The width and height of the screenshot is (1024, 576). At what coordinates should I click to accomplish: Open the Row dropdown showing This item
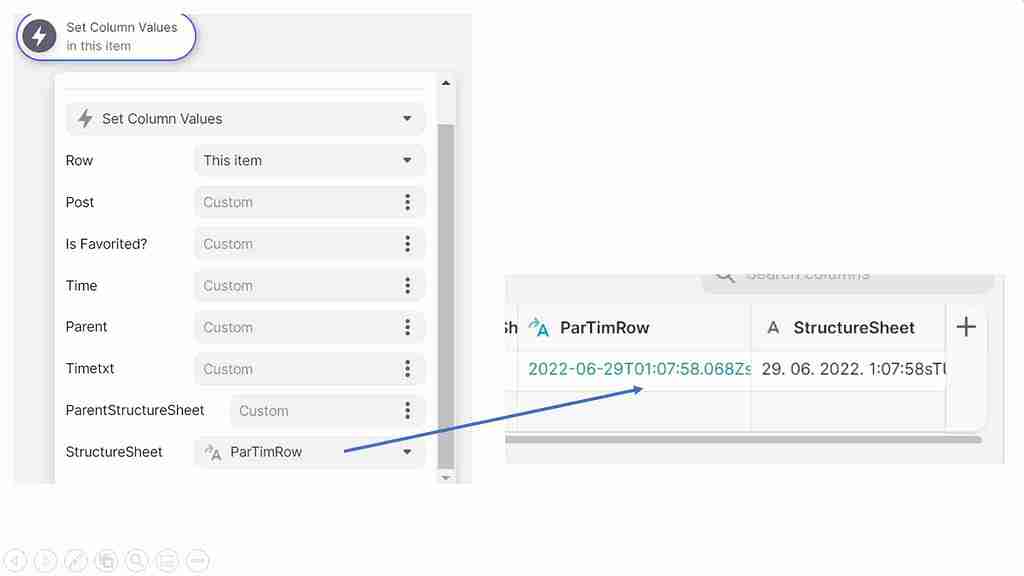pyautogui.click(x=310, y=161)
